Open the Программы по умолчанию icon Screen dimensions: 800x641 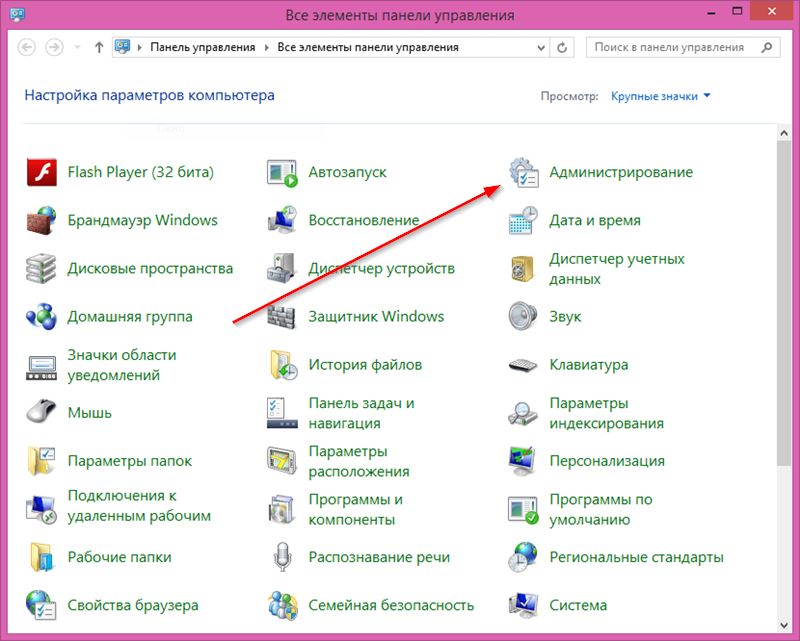click(523, 509)
